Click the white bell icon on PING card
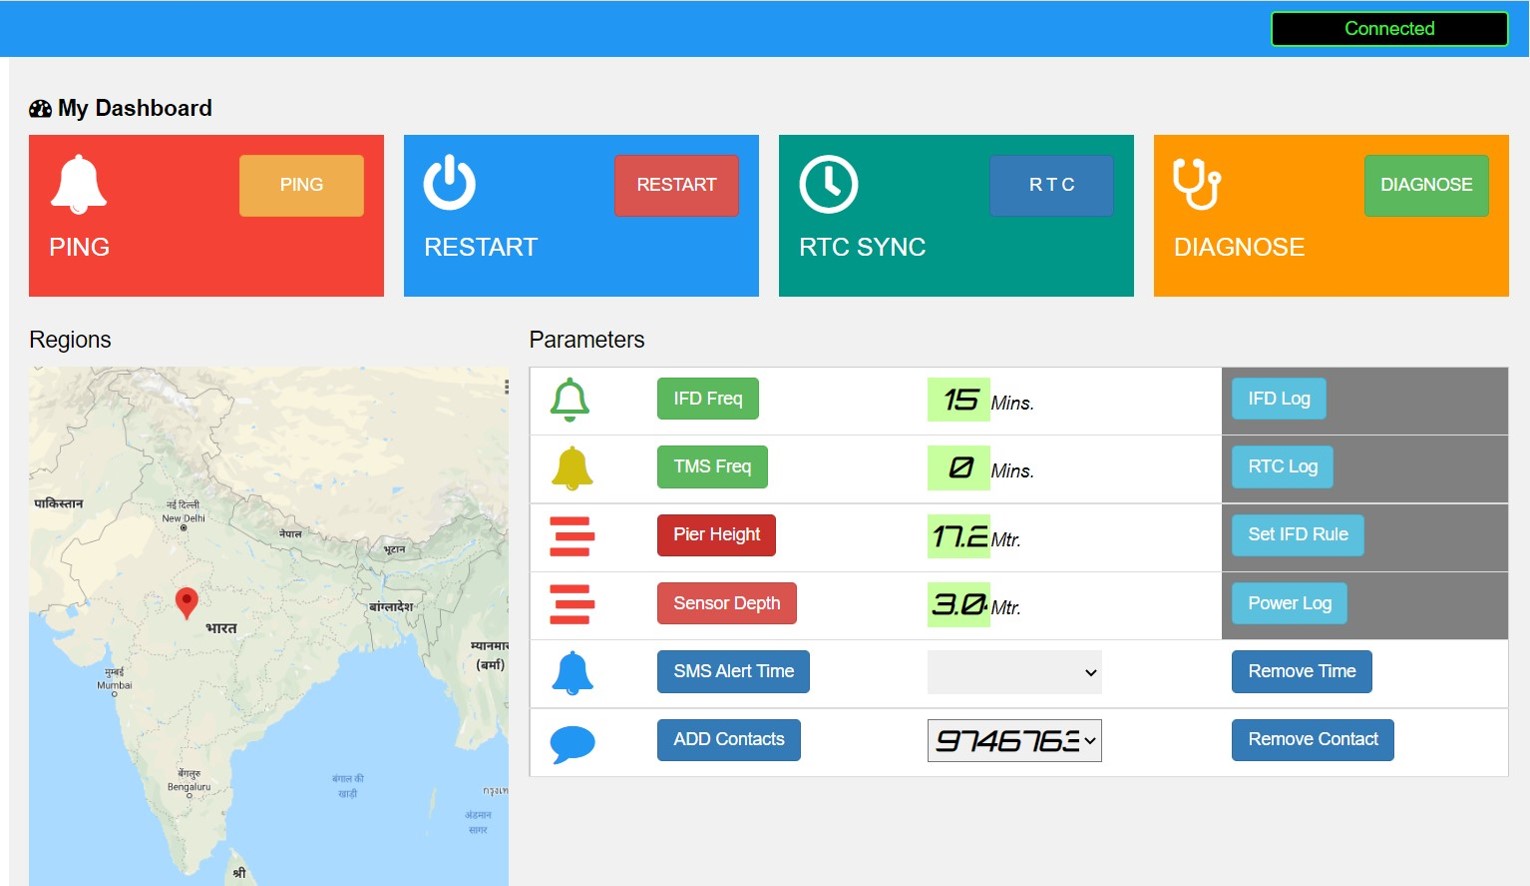This screenshot has height=886, width=1530. click(x=78, y=185)
